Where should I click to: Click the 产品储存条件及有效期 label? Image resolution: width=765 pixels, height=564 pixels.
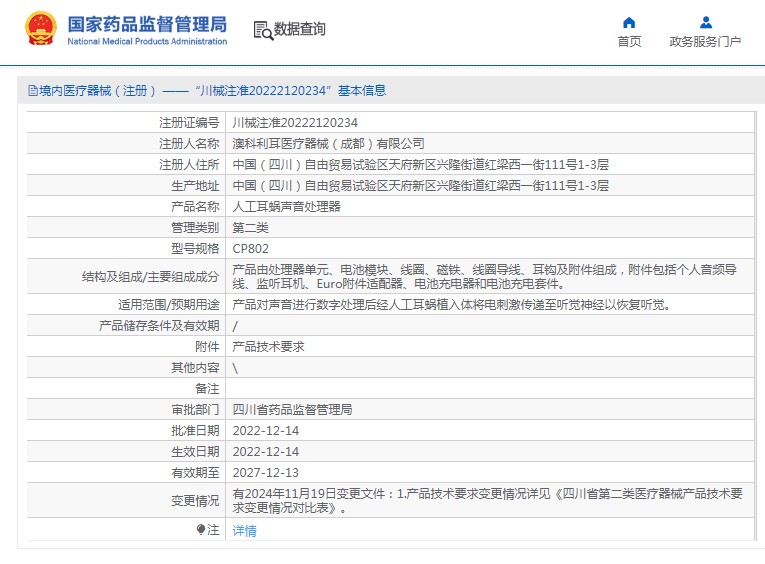[159, 325]
